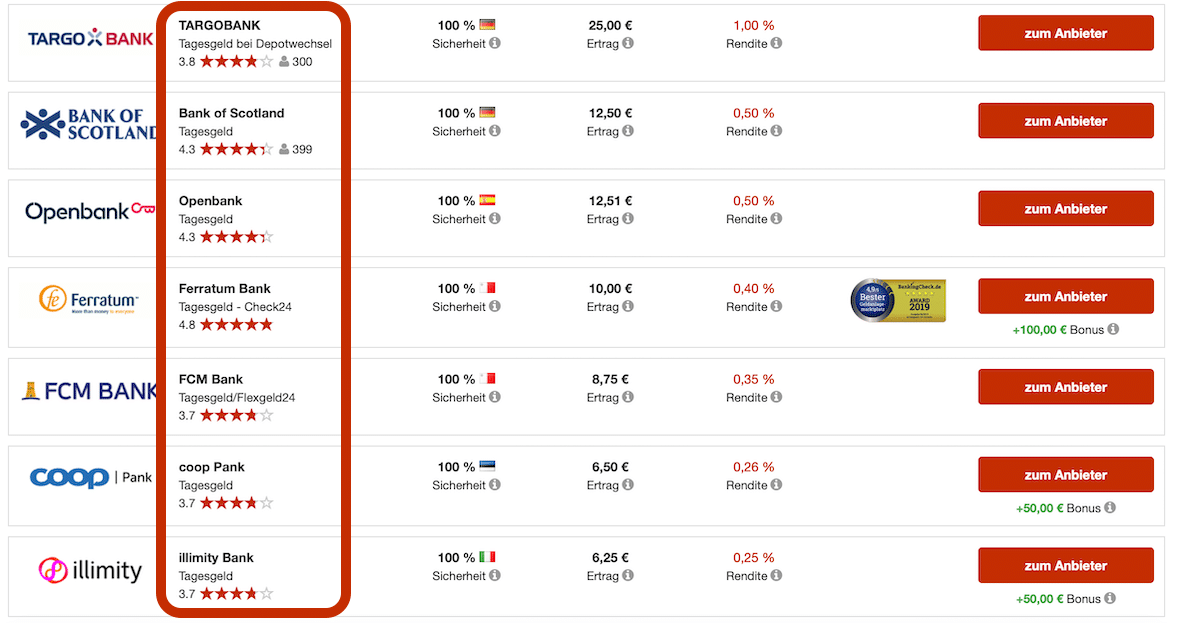Open the Bank of Scotland logo

tap(88, 125)
